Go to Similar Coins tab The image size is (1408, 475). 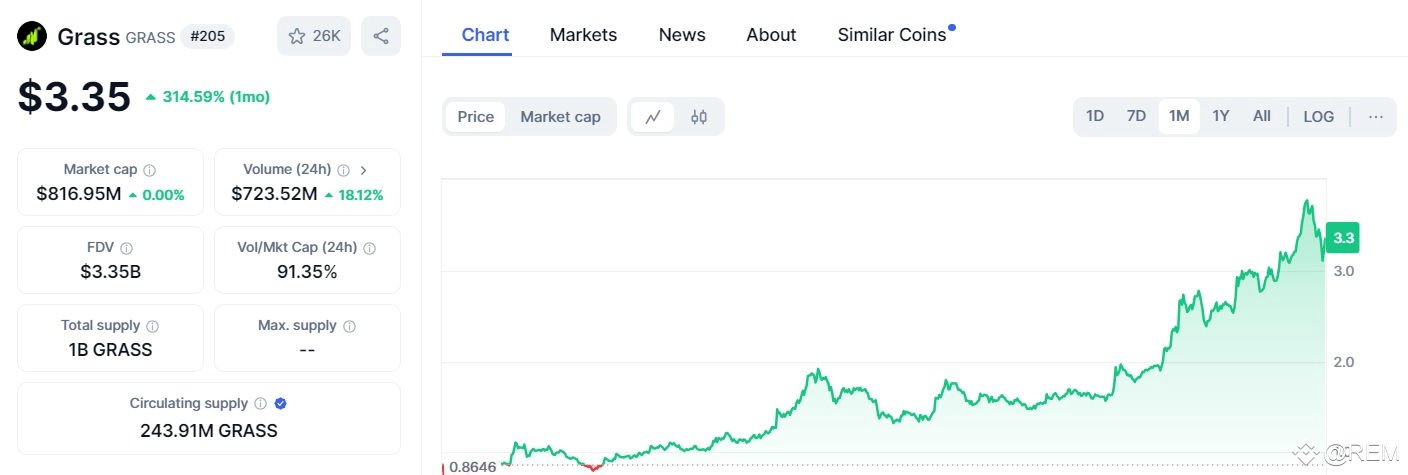tap(892, 35)
